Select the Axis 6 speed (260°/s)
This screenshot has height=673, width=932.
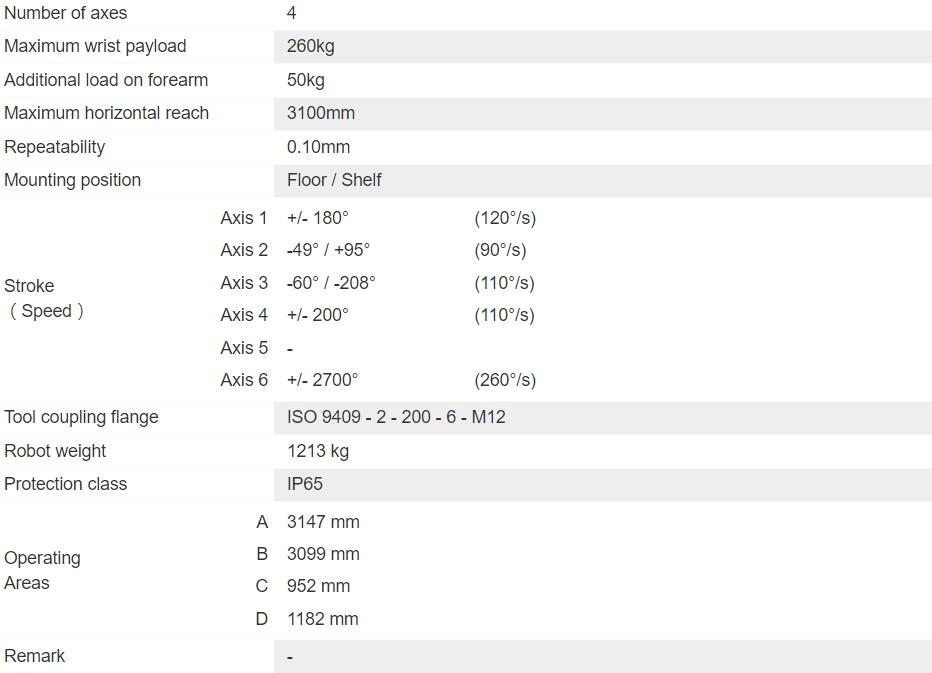click(505, 380)
